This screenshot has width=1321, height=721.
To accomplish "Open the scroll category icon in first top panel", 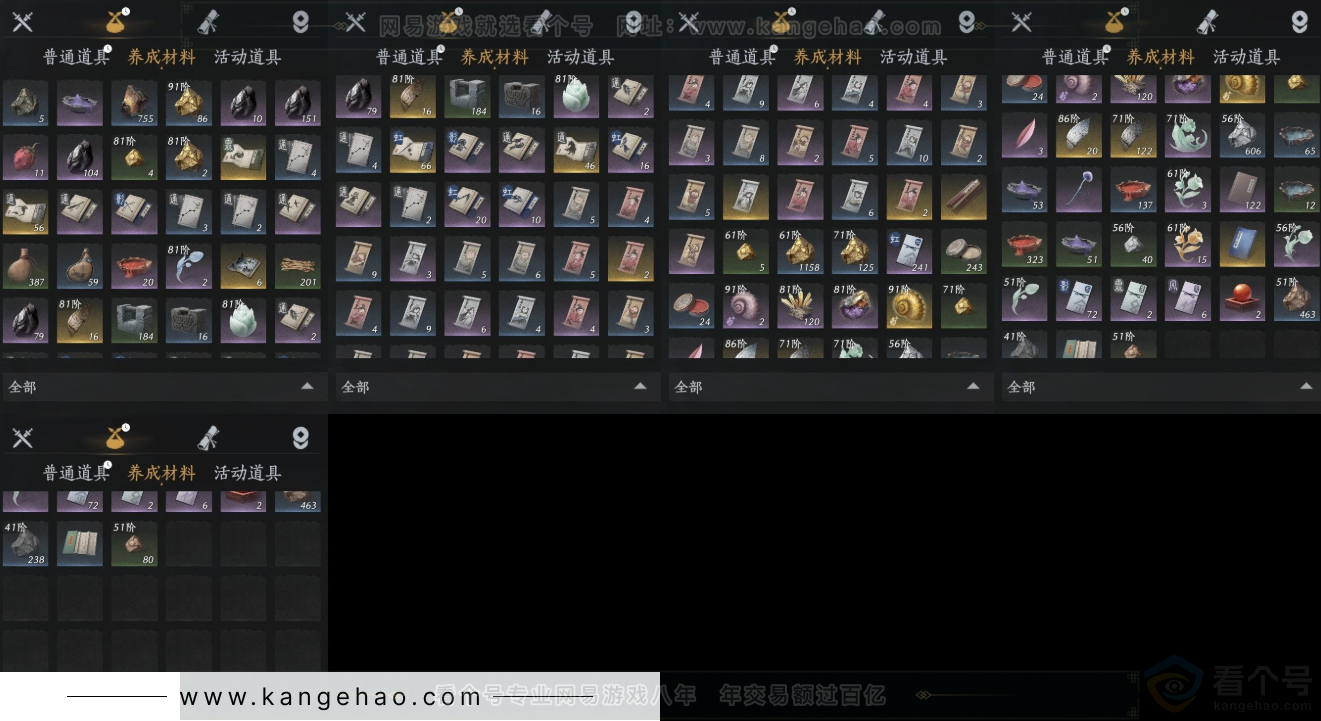I will coord(208,21).
